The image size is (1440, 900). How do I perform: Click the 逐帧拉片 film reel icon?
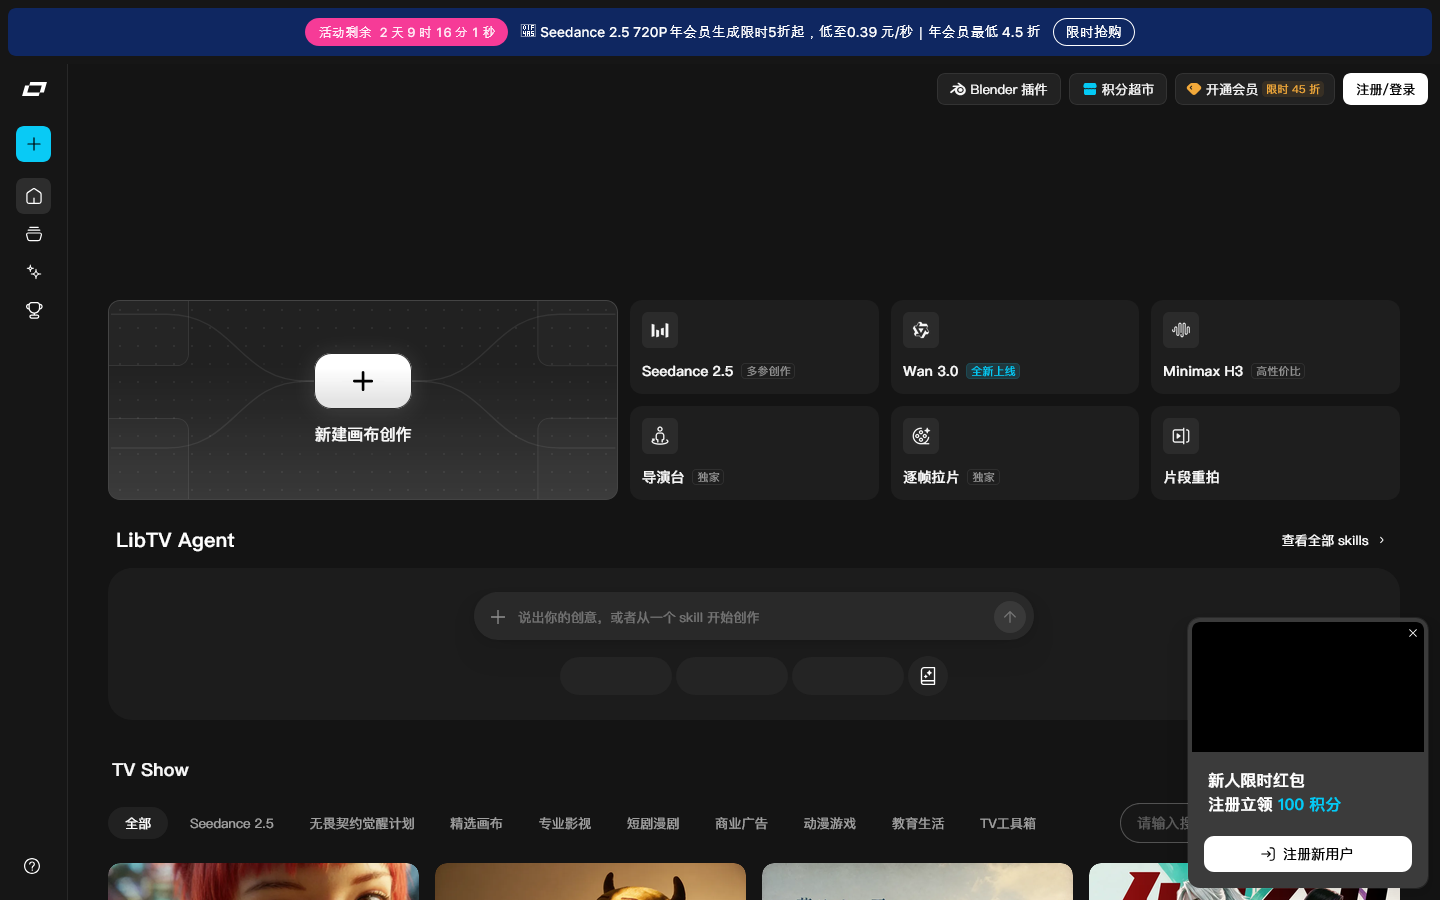click(x=921, y=436)
